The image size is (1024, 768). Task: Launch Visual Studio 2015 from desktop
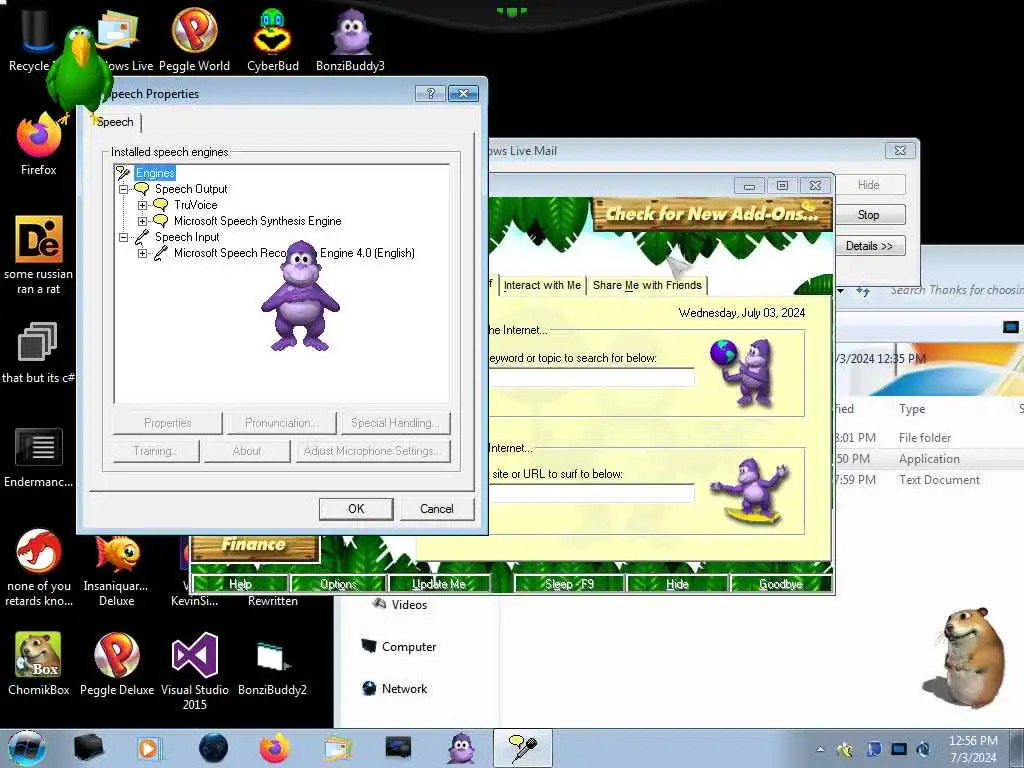(x=195, y=669)
